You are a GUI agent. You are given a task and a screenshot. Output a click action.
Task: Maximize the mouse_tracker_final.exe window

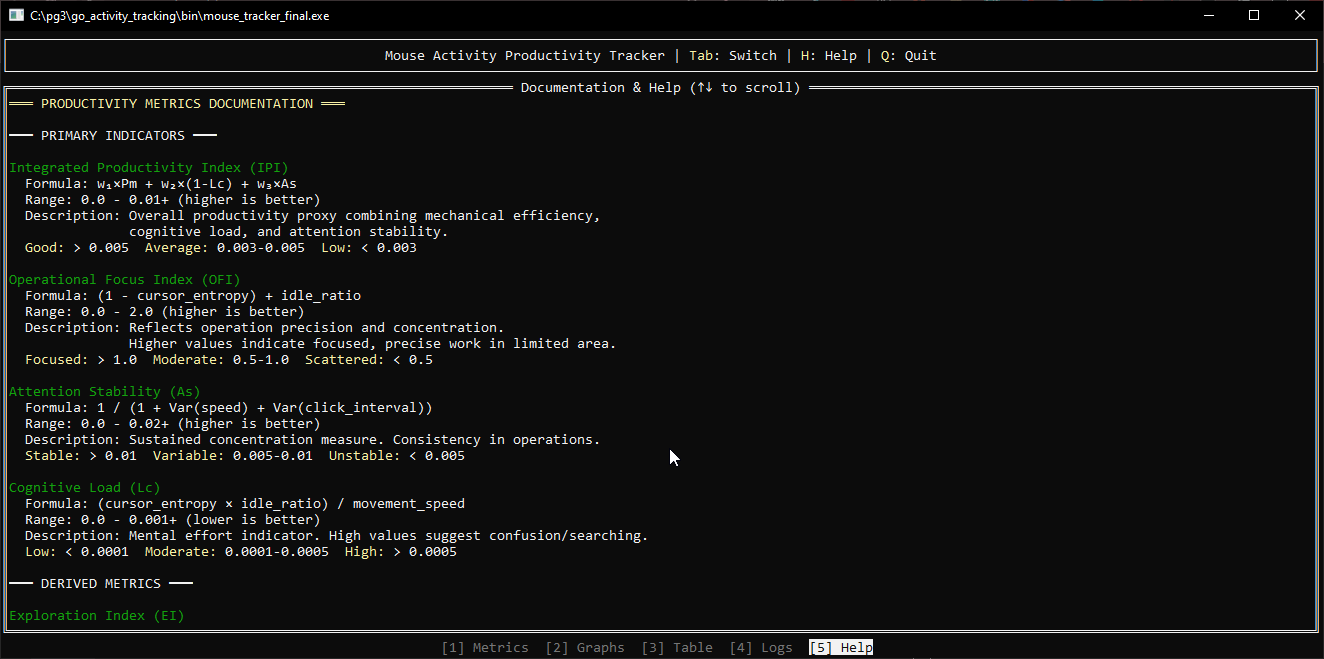point(1254,16)
